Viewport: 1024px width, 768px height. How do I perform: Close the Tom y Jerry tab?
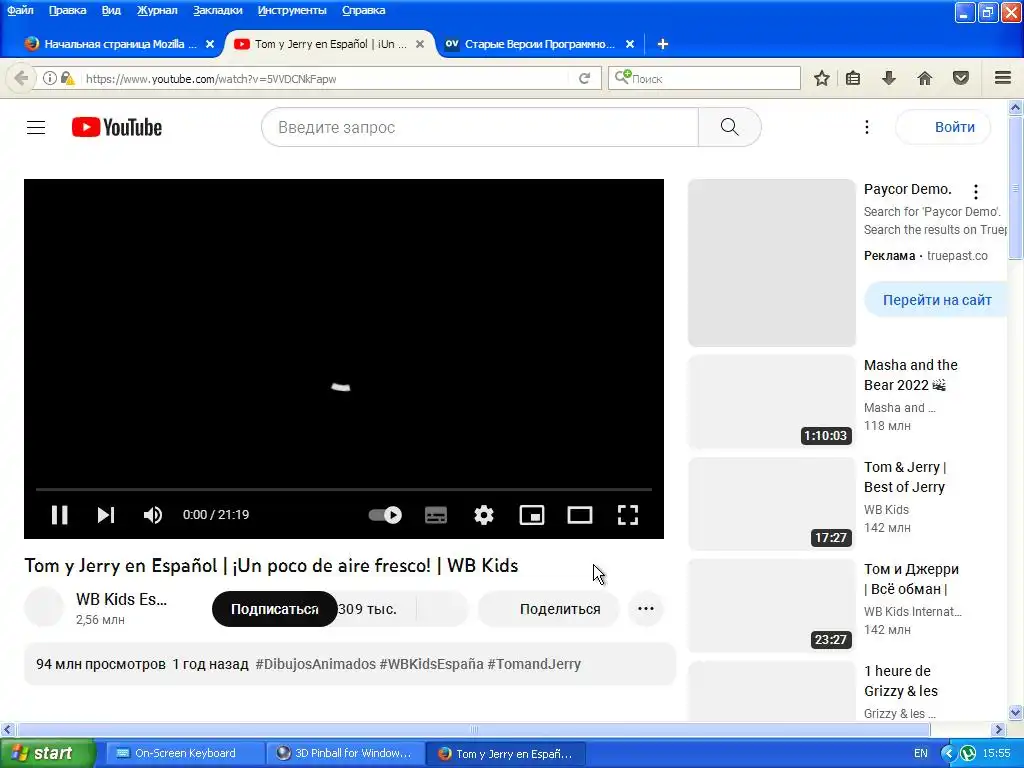[420, 44]
